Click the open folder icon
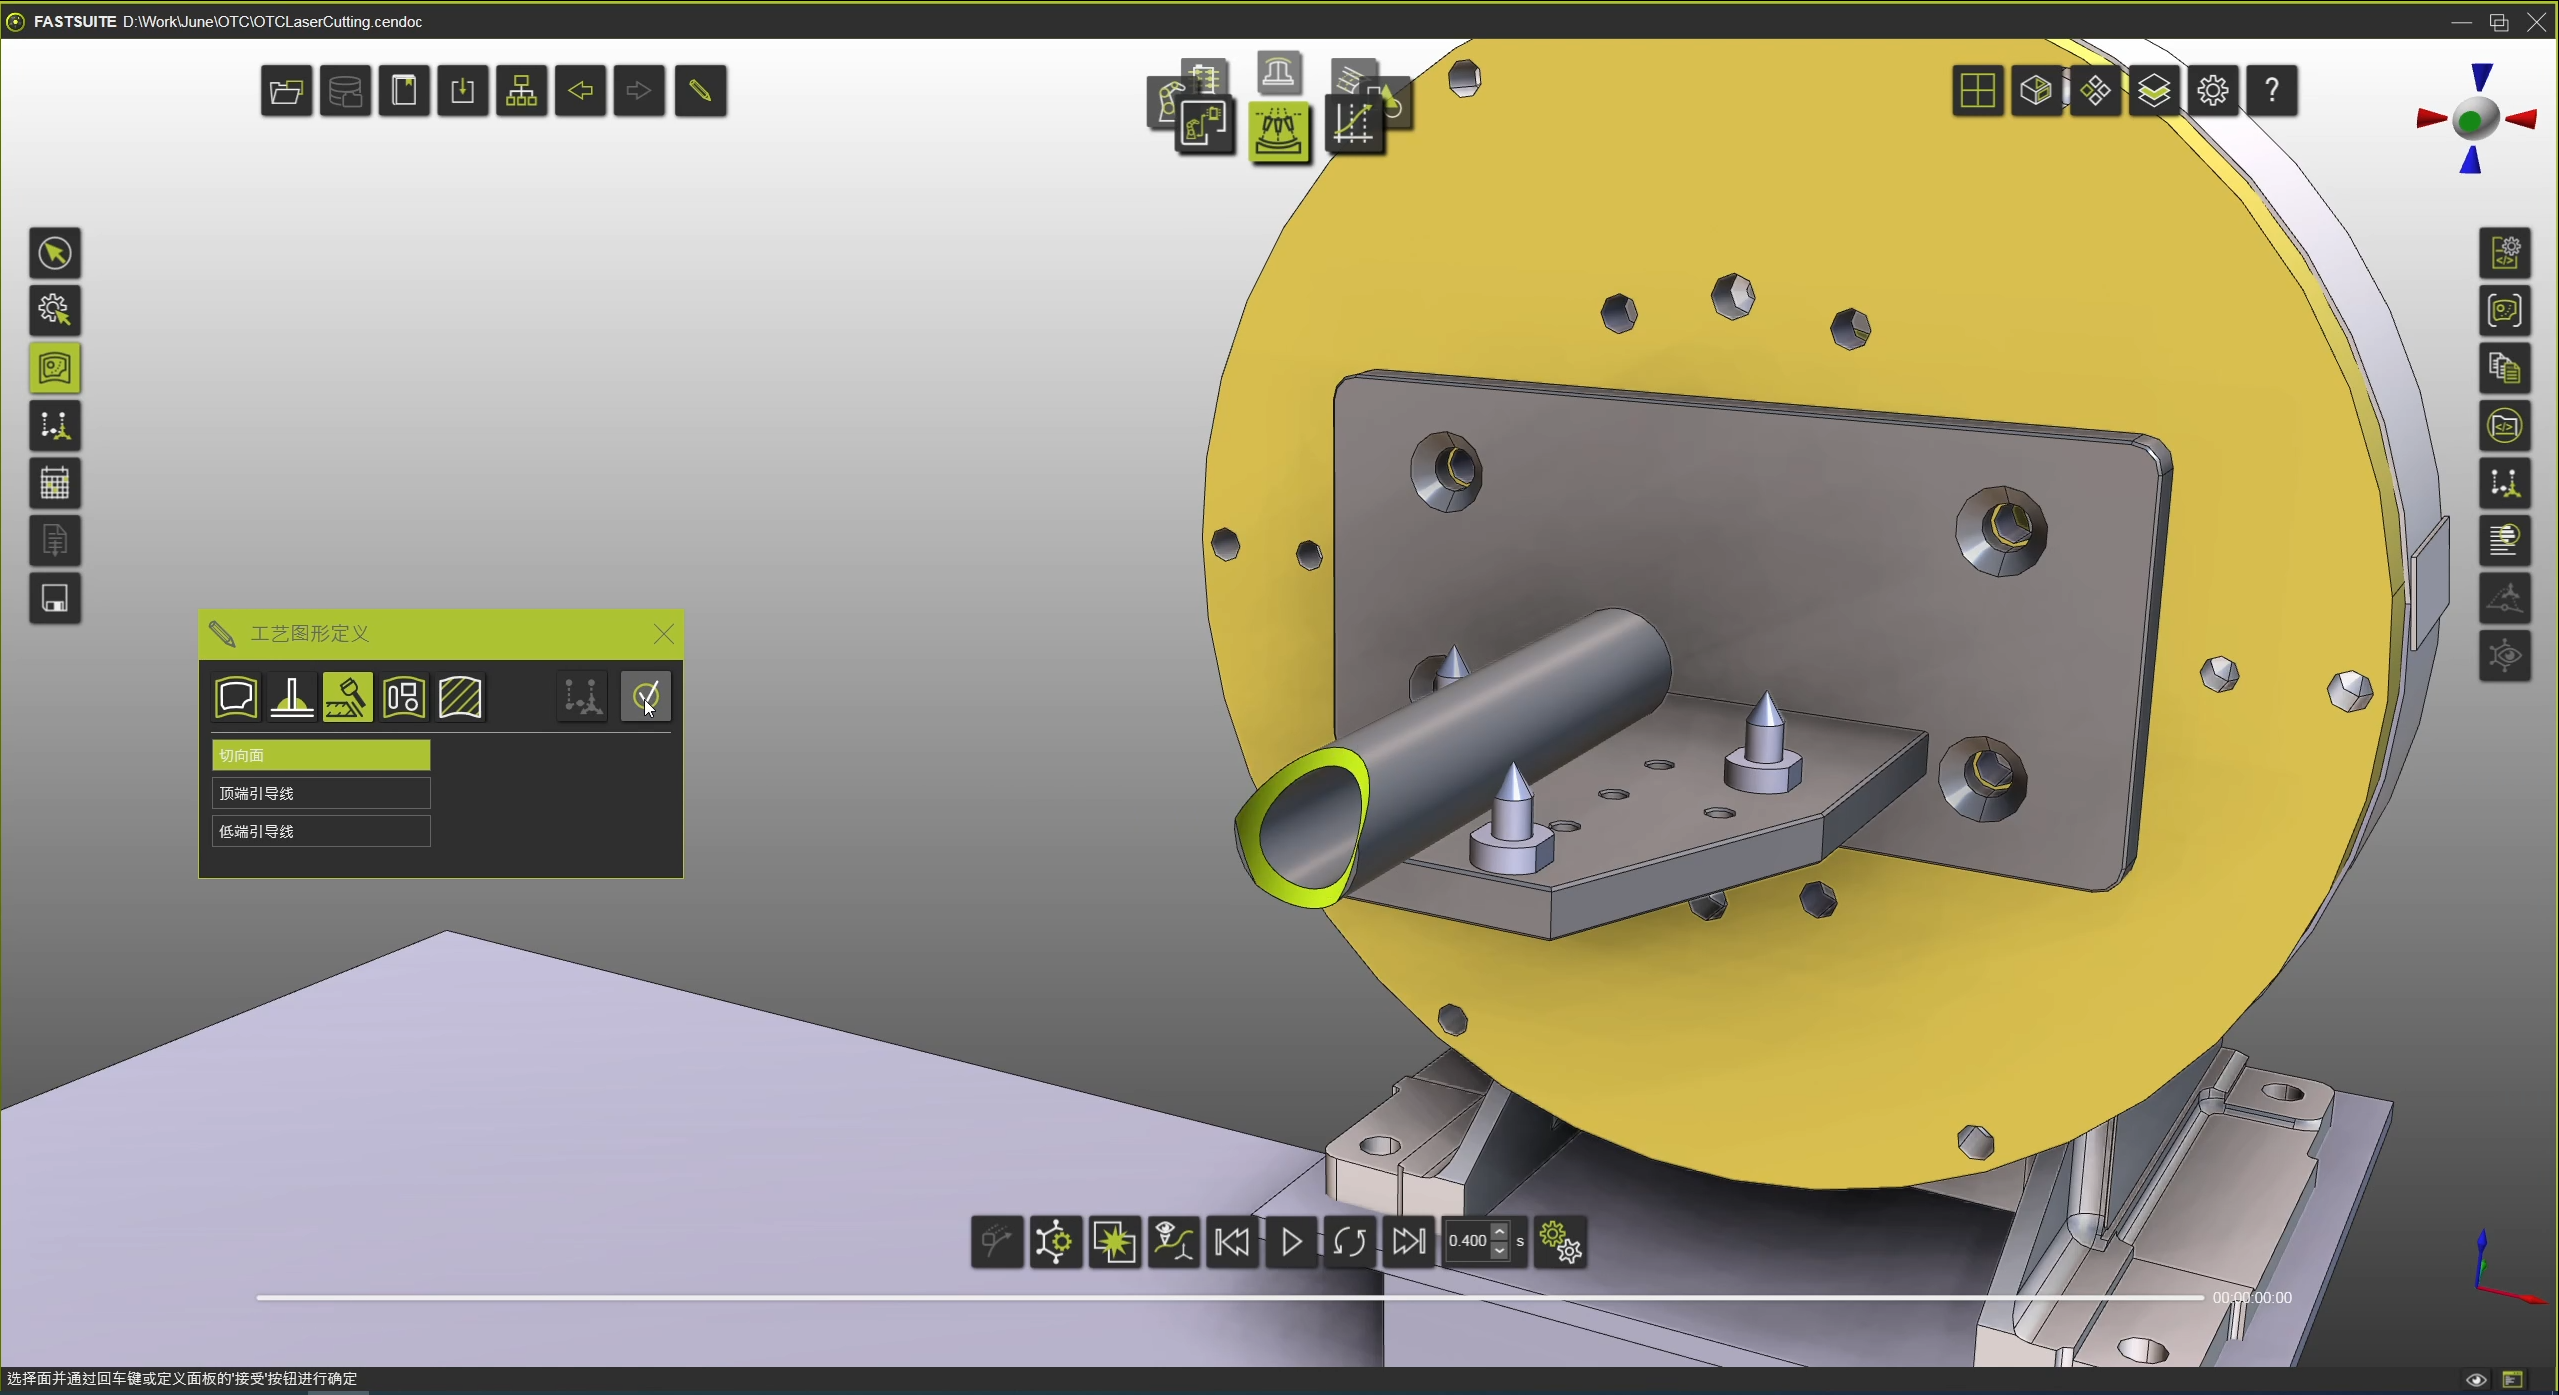The image size is (2559, 1395). click(x=287, y=91)
